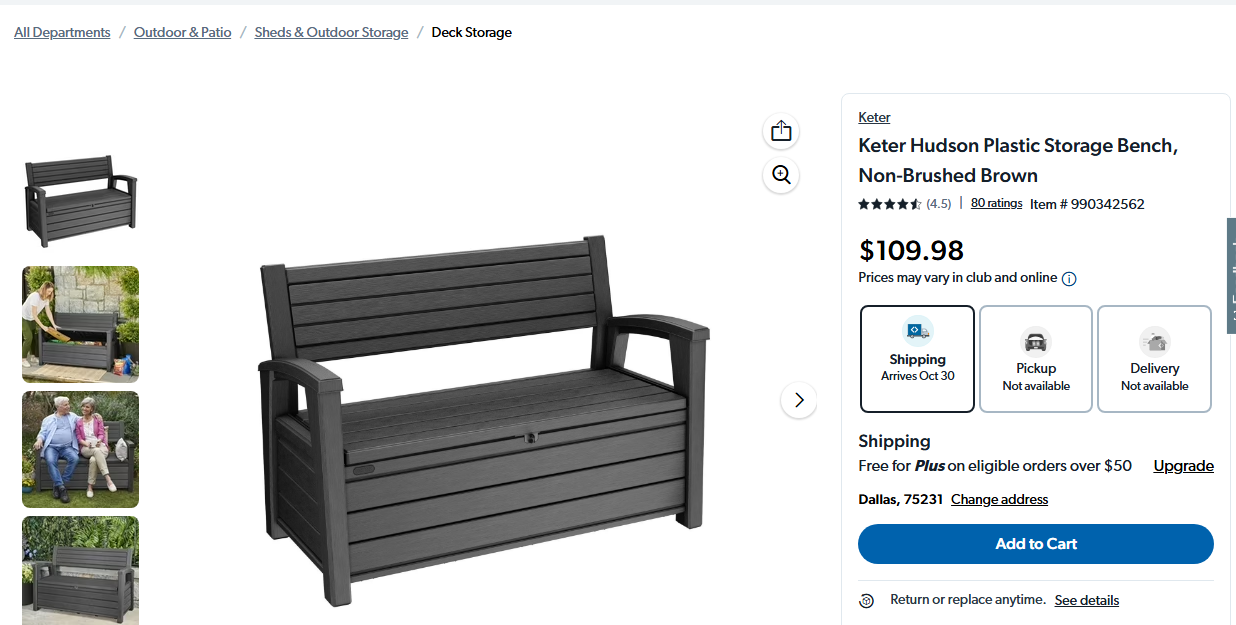Click Change address link

(x=999, y=499)
